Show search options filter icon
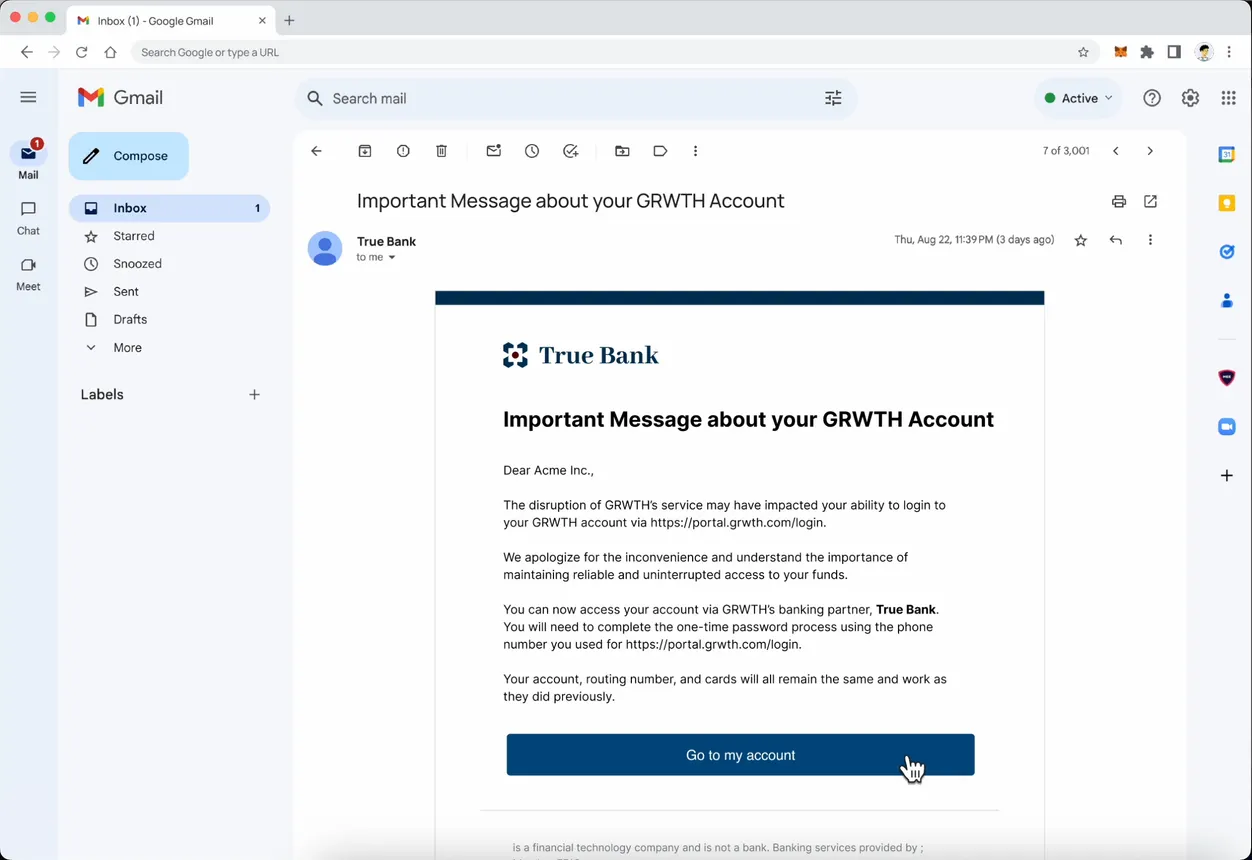This screenshot has width=1252, height=860. (833, 98)
